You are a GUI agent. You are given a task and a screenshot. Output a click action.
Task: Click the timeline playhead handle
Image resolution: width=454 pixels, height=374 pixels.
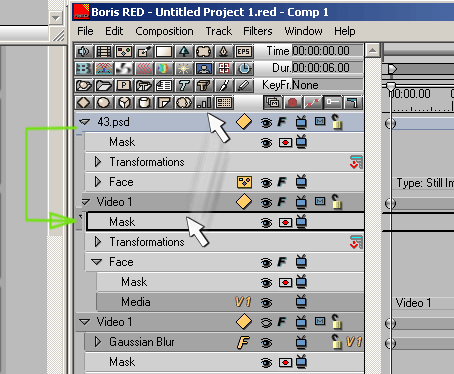tap(391, 86)
